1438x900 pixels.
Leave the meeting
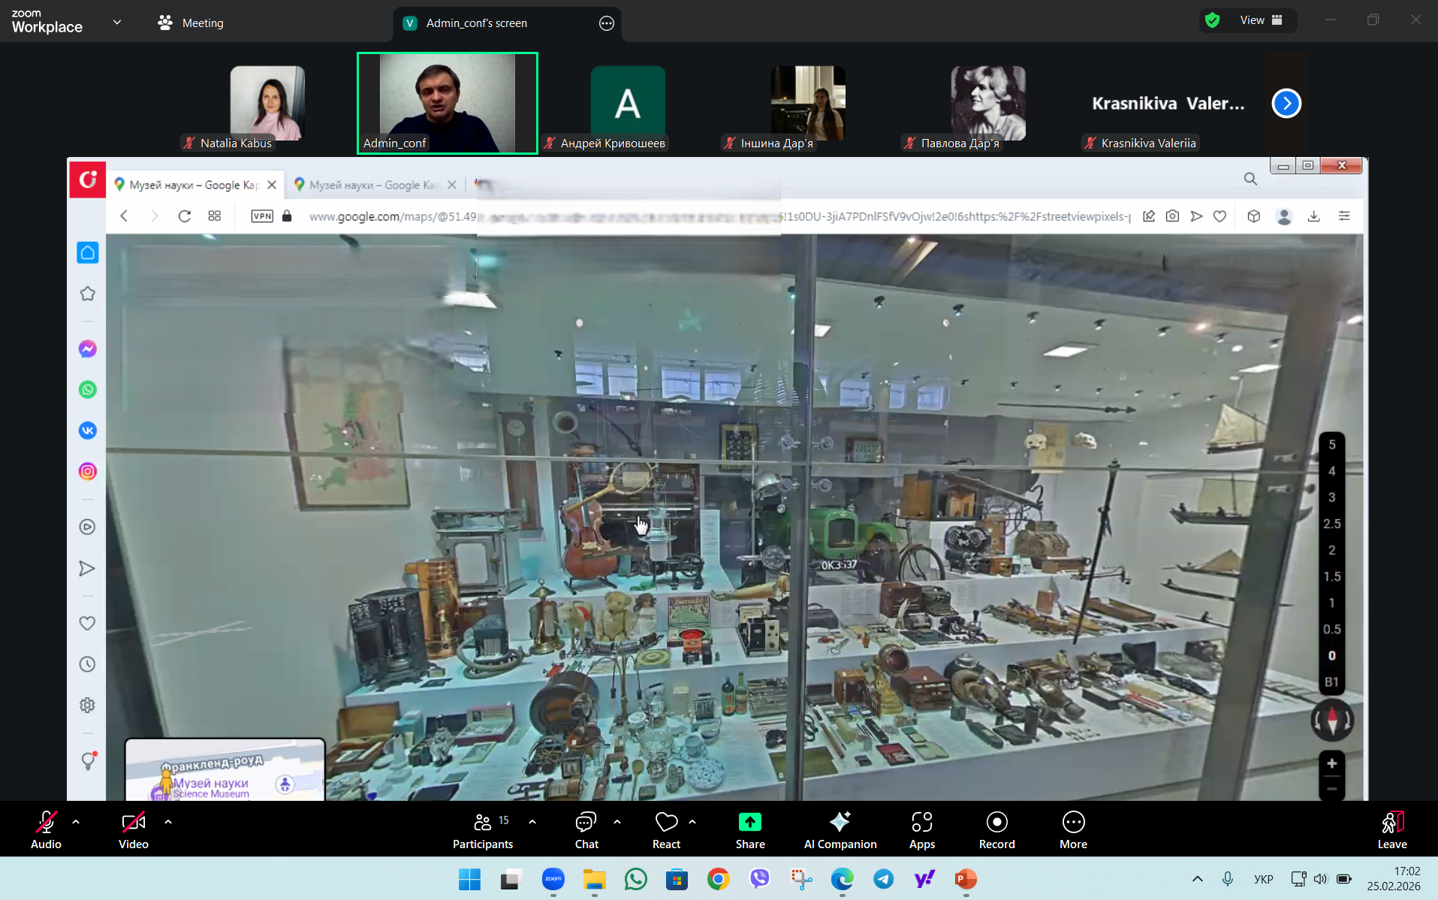coord(1391,829)
